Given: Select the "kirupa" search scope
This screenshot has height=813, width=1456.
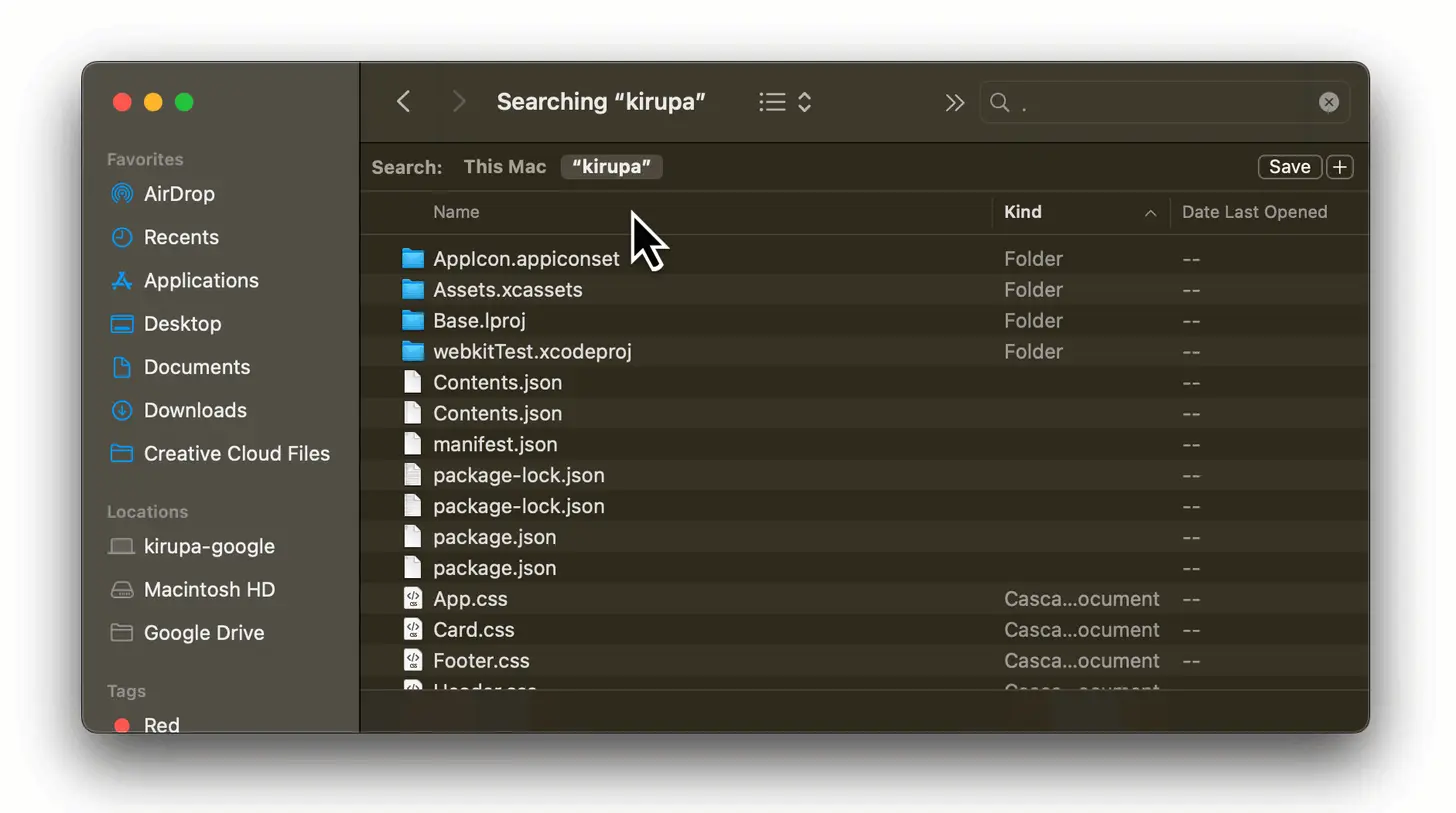Looking at the screenshot, I should (x=611, y=167).
